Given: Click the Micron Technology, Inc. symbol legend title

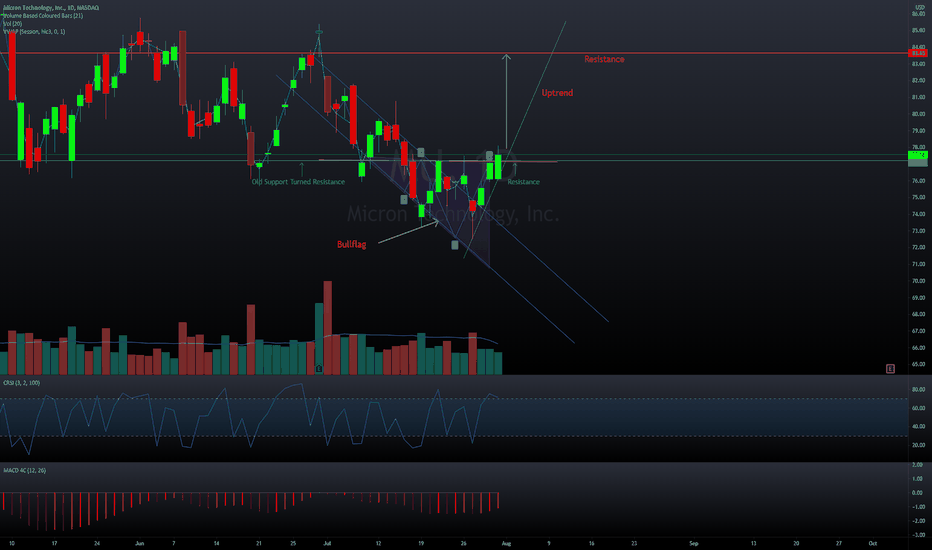Looking at the screenshot, I should [51, 8].
